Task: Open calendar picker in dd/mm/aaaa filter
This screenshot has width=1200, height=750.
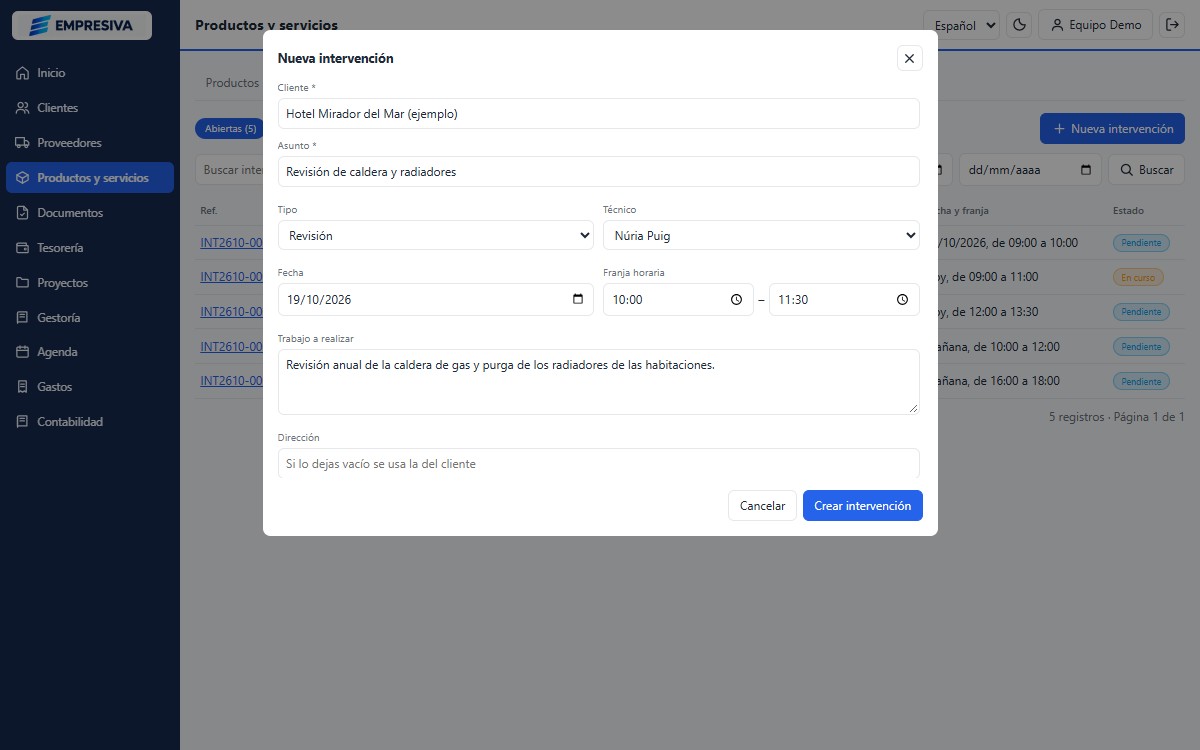Action: (1086, 170)
